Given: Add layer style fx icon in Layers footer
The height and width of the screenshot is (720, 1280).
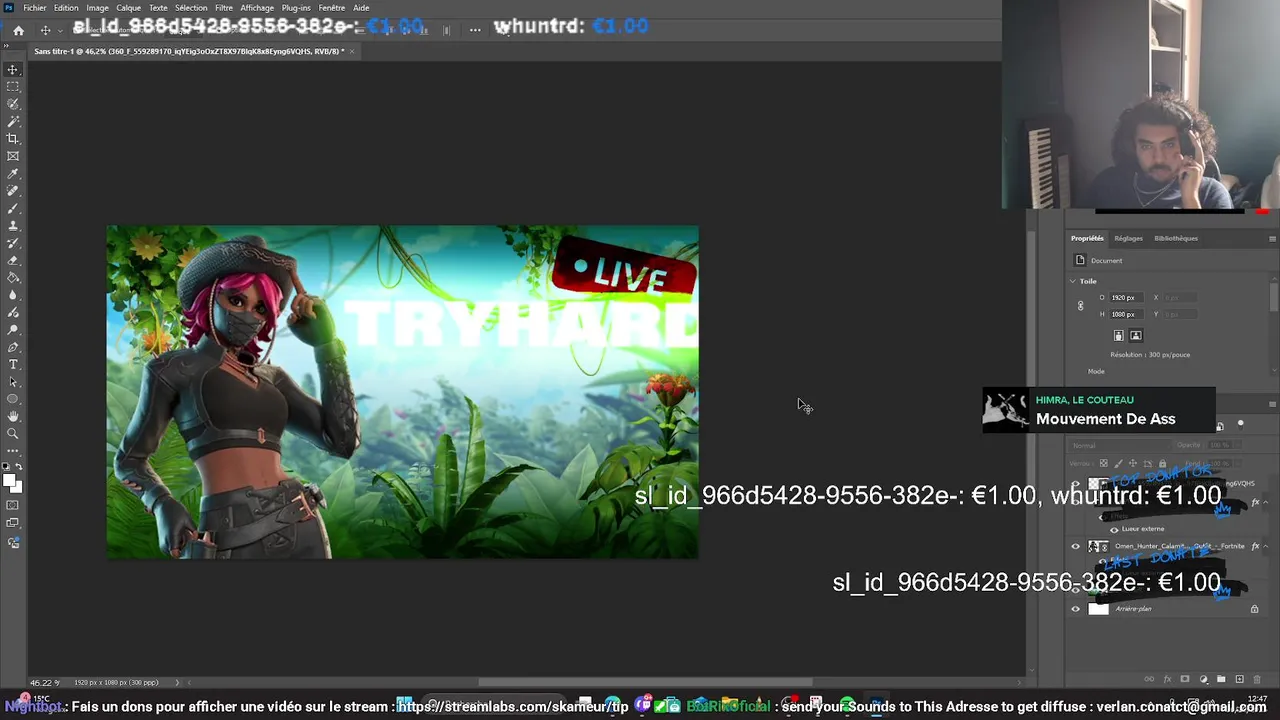Looking at the screenshot, I should [x=1167, y=679].
